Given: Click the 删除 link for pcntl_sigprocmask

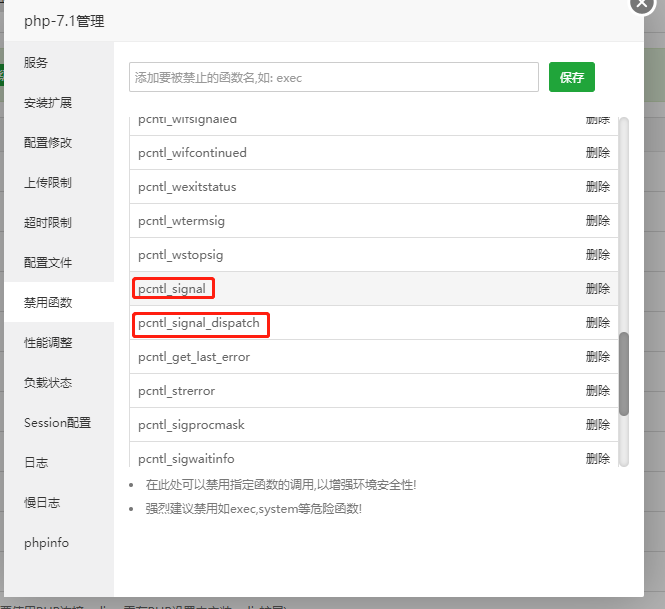Looking at the screenshot, I should pos(597,425).
